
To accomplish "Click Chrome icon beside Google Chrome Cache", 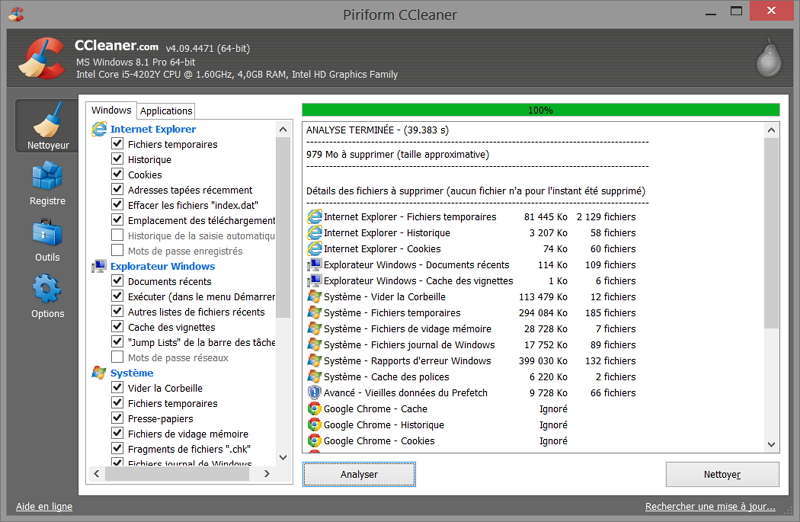I will tap(314, 409).
